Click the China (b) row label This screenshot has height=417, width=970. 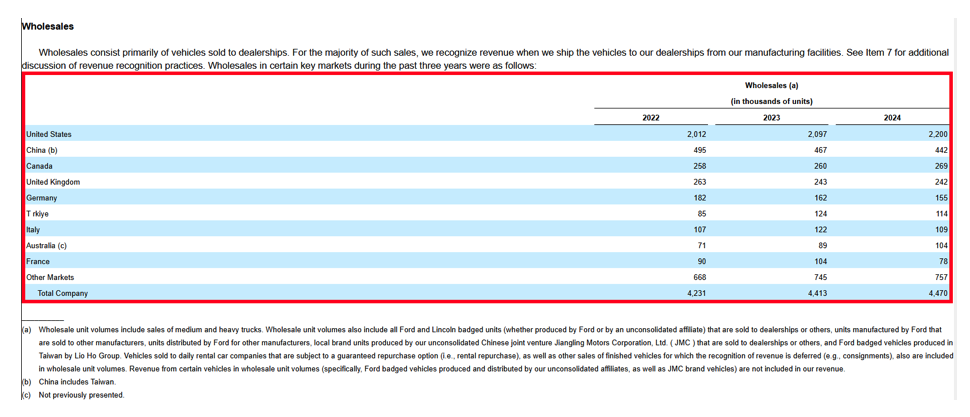[42, 150]
